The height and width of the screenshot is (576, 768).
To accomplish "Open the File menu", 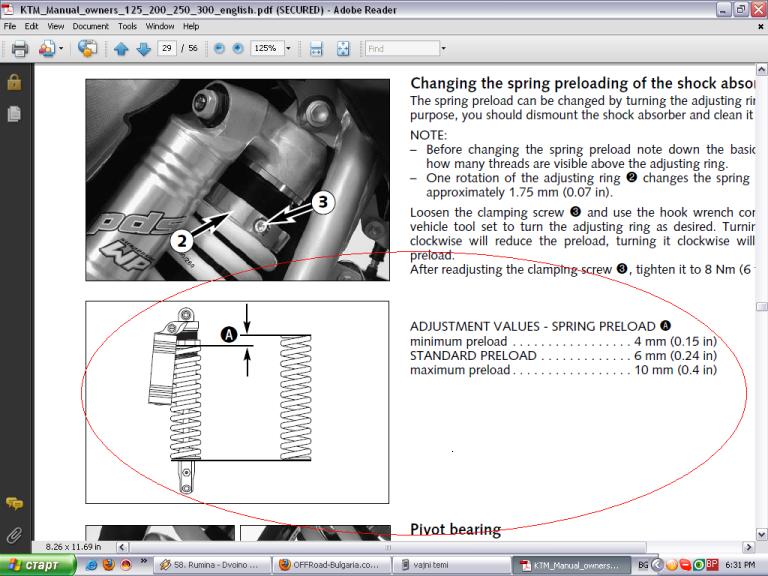I will click(10, 26).
